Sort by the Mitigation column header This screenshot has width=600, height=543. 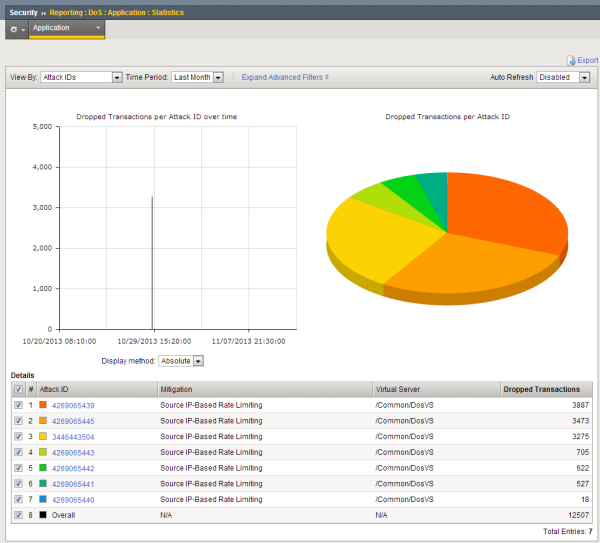pos(180,389)
